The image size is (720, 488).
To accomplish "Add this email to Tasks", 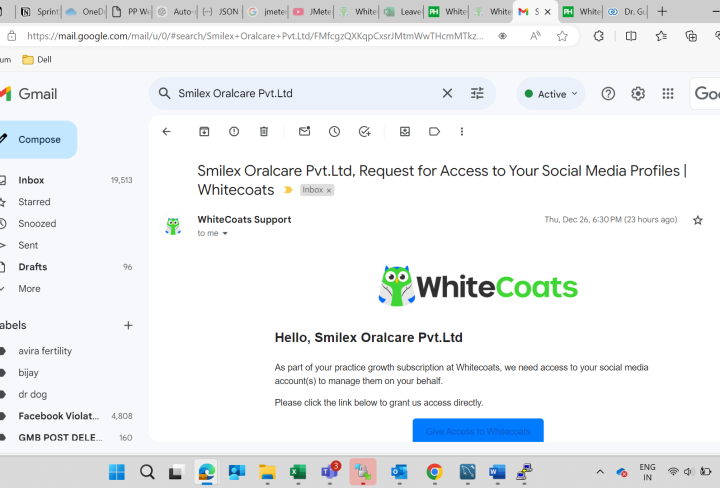I will pos(365,132).
